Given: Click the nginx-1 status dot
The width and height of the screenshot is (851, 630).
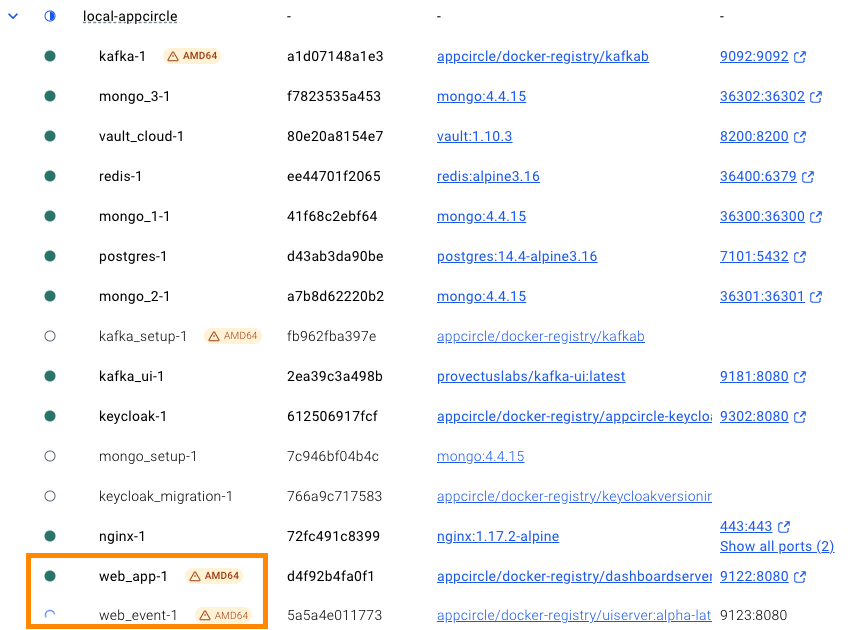Looking at the screenshot, I should 50,536.
